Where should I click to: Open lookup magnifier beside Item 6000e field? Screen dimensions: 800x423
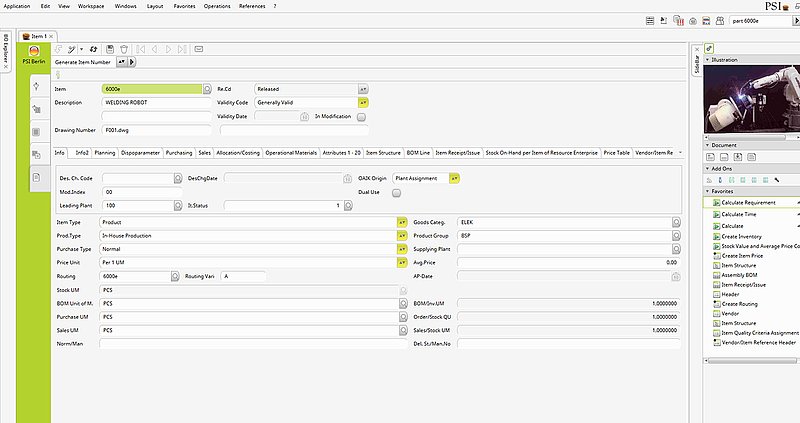[x=207, y=89]
